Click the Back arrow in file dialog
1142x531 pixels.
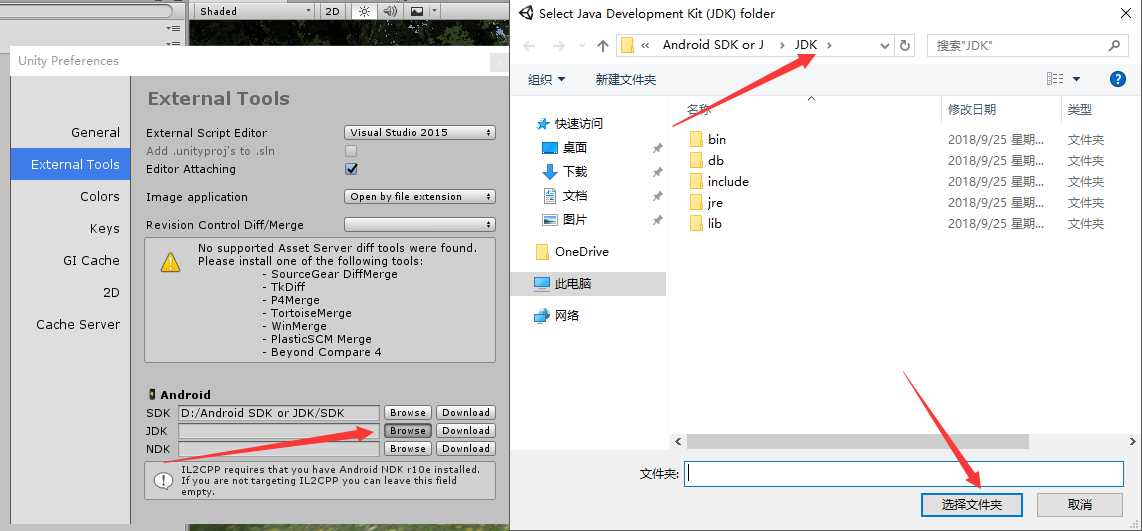click(529, 45)
